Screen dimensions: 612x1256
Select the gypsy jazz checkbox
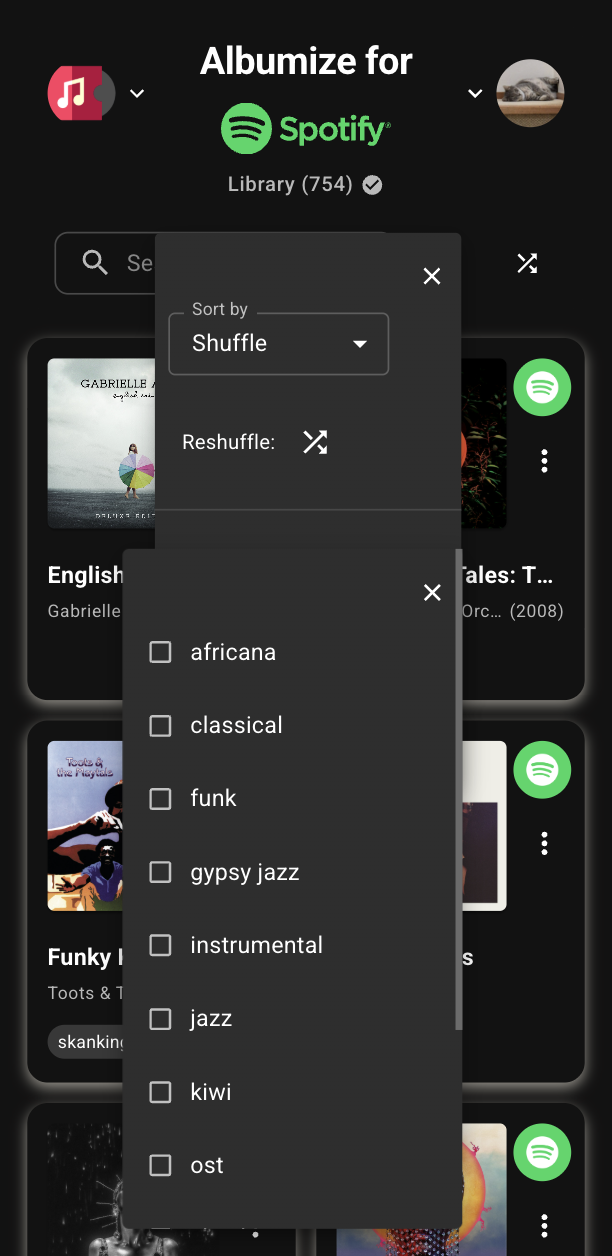click(x=160, y=871)
